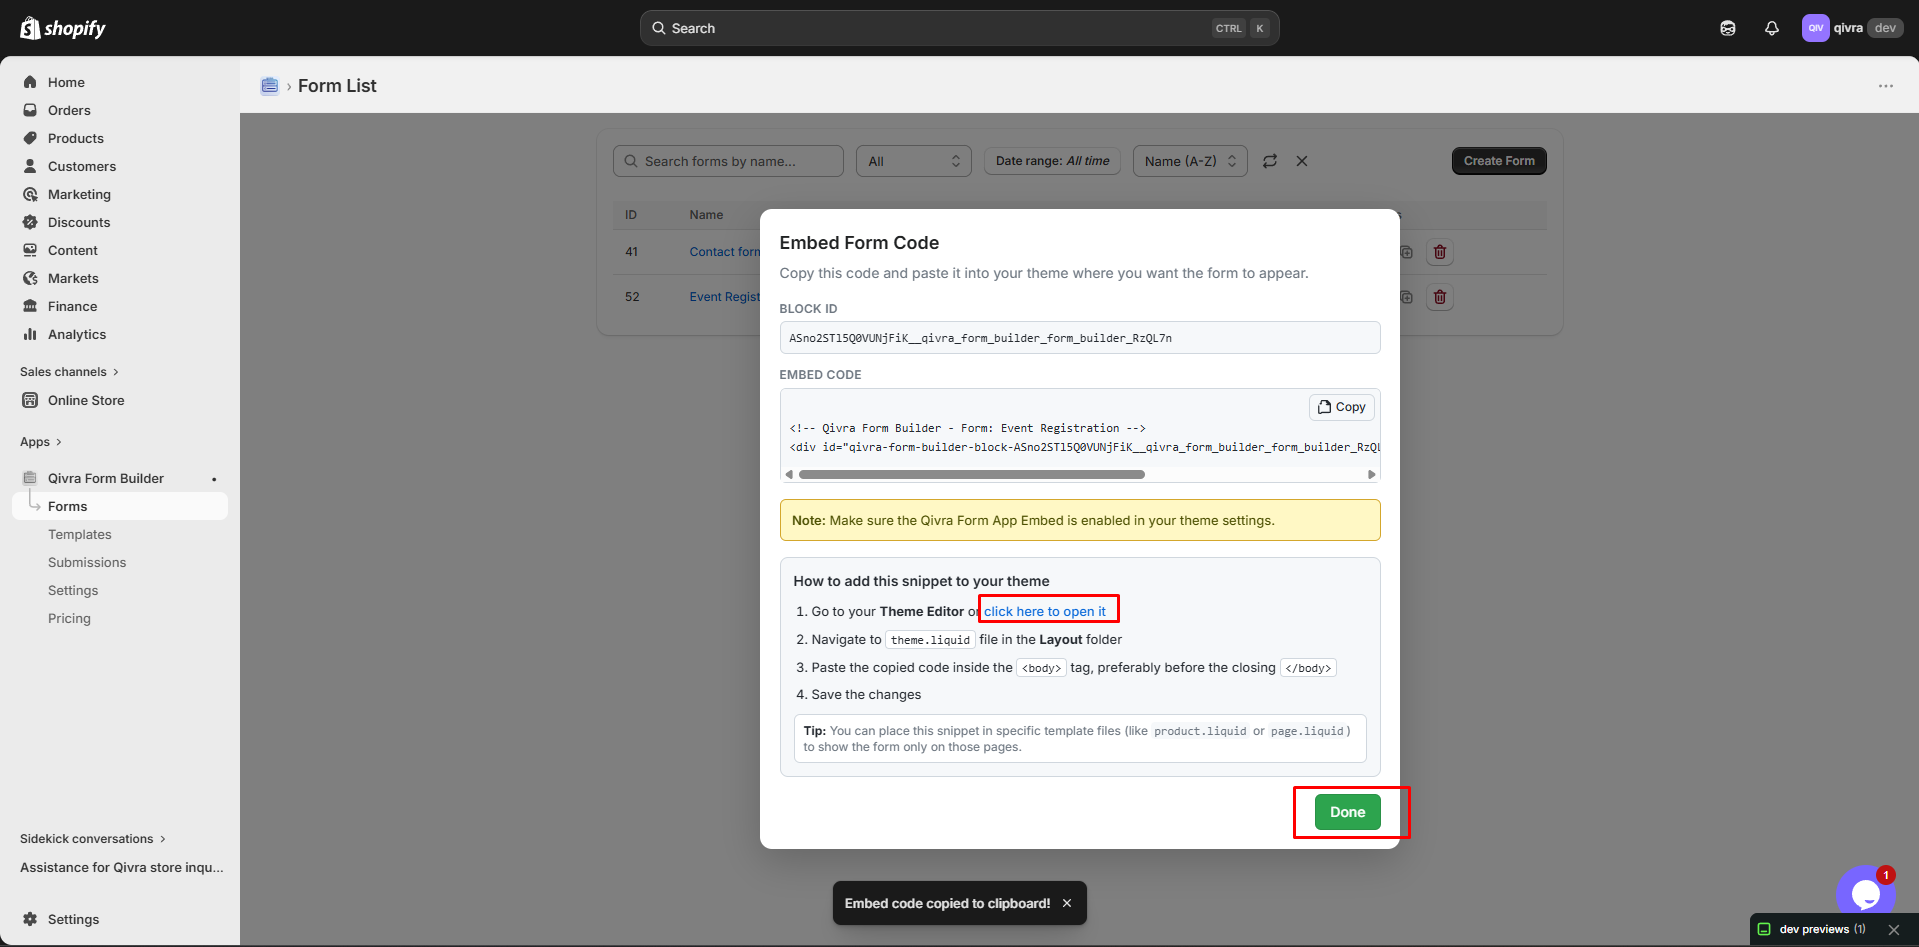Open Discounts in the sidebar
This screenshot has height=947, width=1919.
tap(79, 222)
